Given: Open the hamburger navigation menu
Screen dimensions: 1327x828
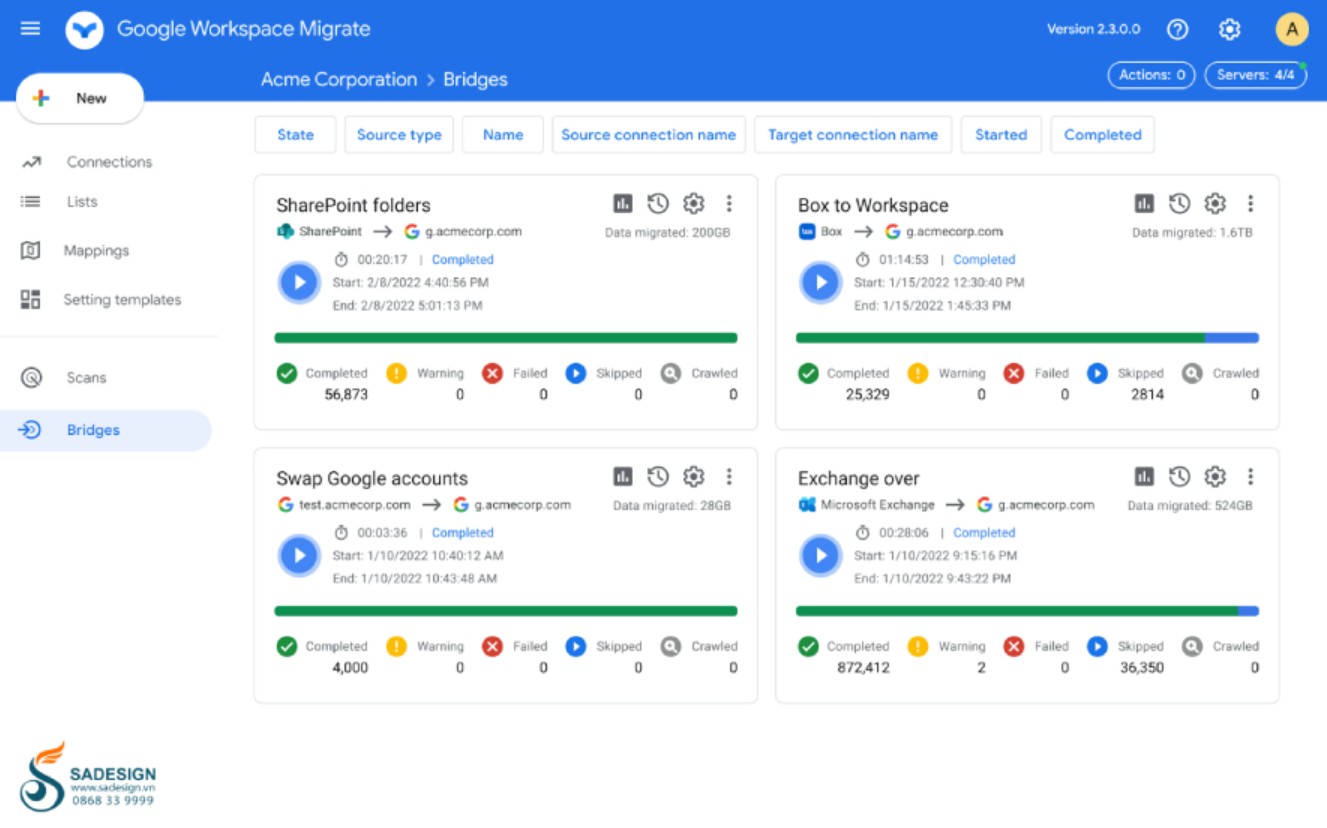Looking at the screenshot, I should 31,29.
